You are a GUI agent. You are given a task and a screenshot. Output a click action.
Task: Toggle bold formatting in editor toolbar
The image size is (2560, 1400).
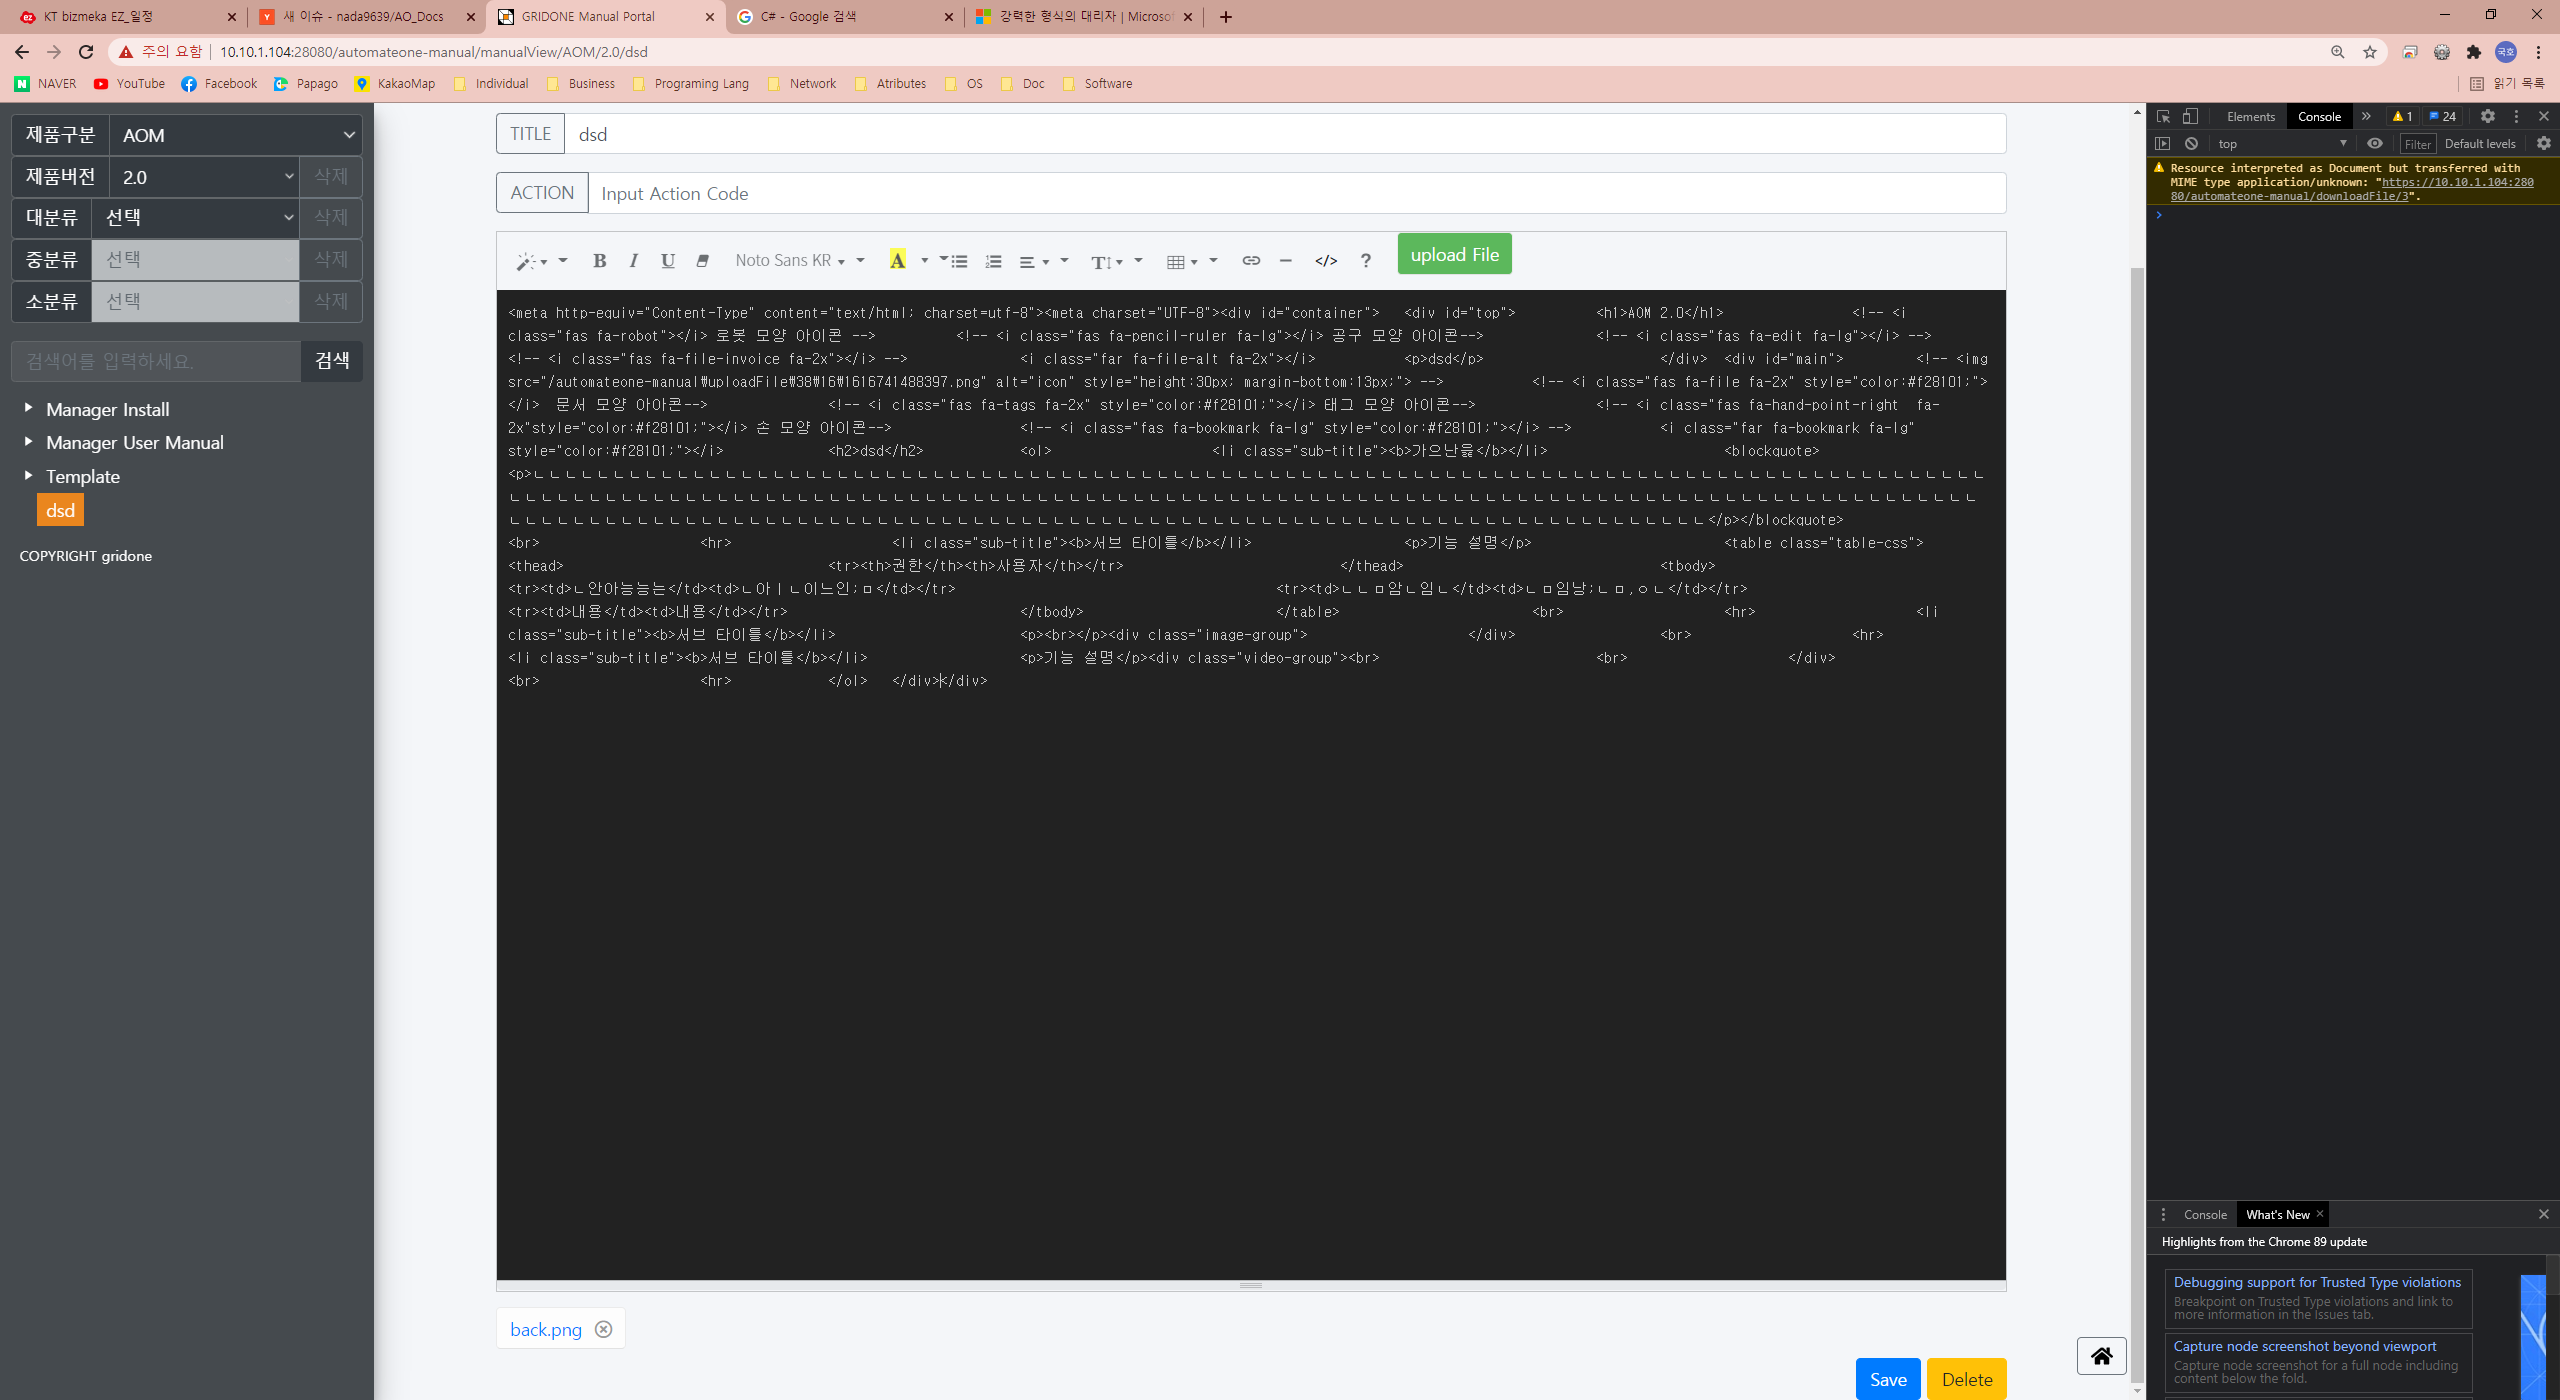[x=599, y=261]
